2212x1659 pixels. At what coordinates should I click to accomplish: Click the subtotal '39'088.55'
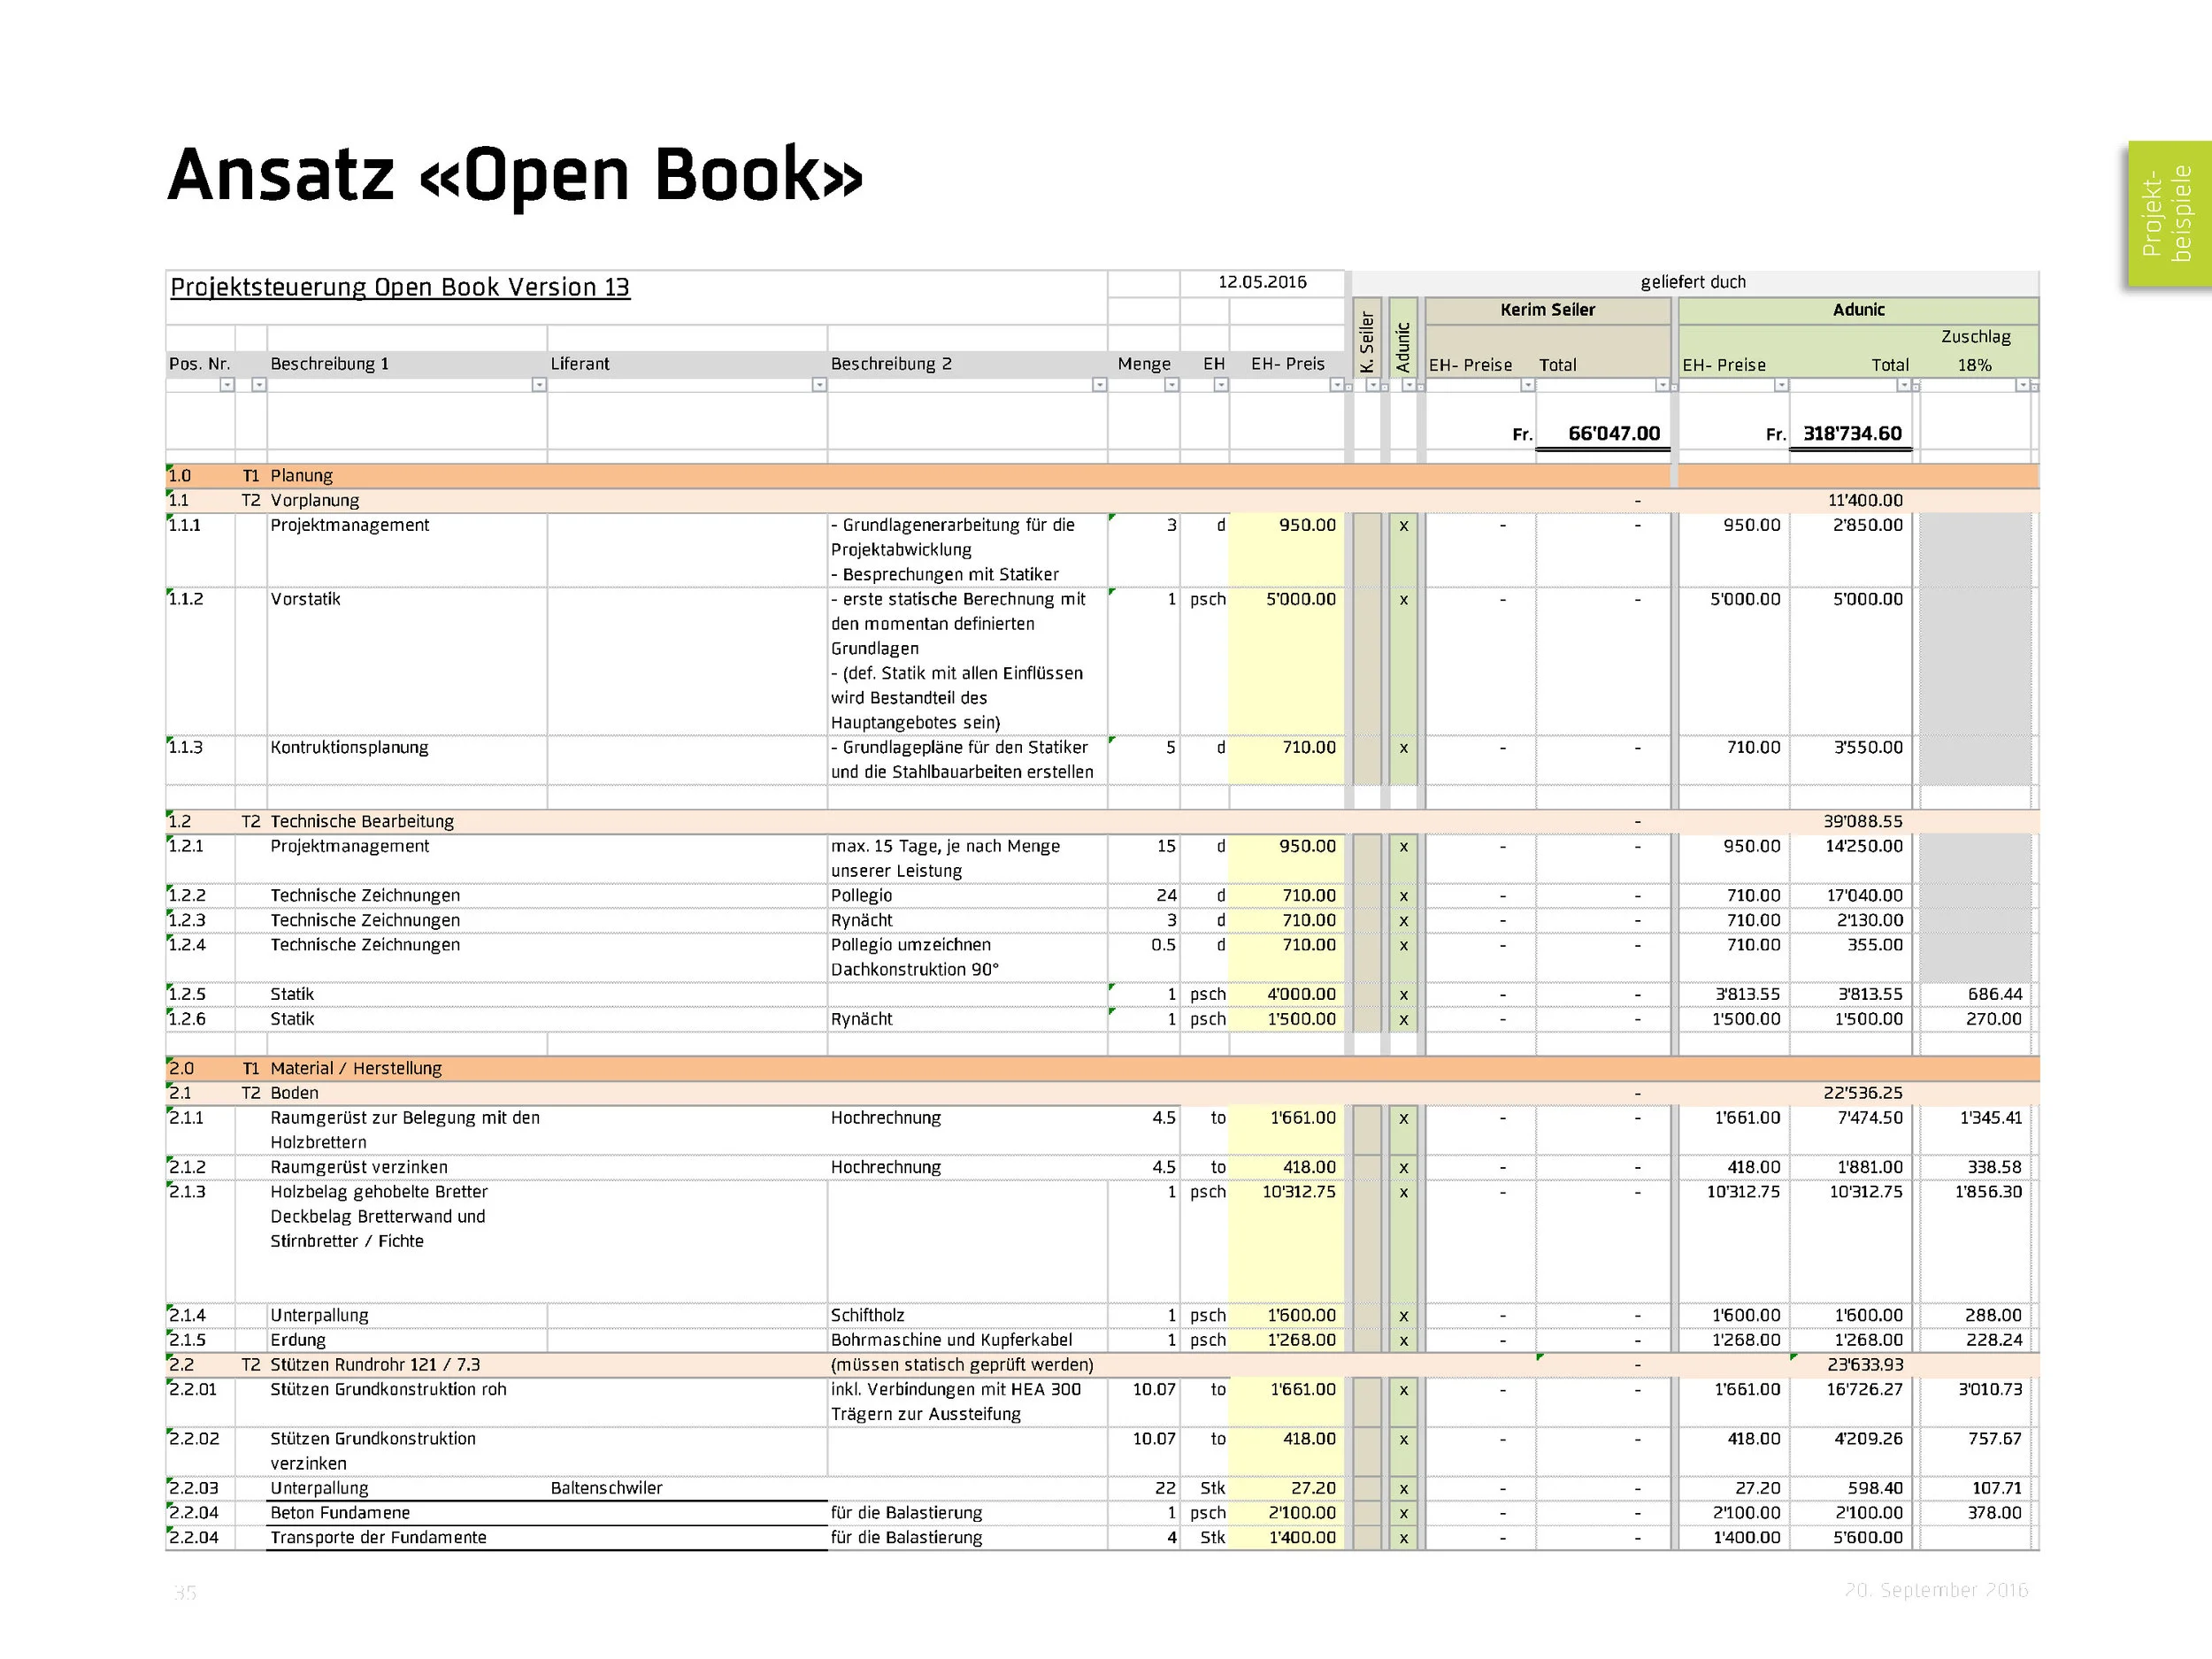click(x=1863, y=821)
